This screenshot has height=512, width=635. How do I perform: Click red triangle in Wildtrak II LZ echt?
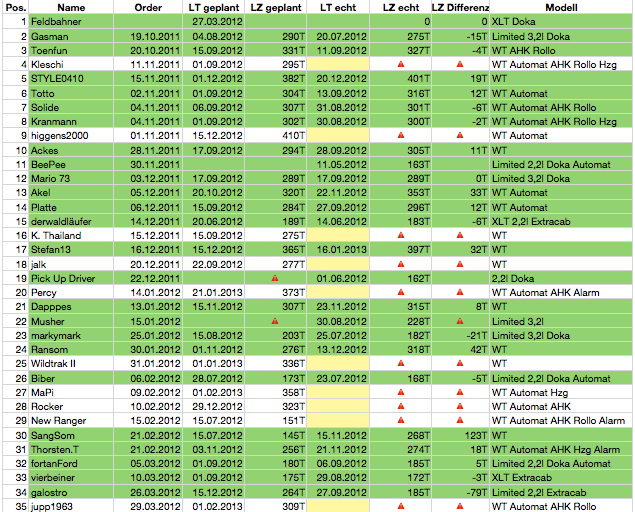[x=401, y=363]
